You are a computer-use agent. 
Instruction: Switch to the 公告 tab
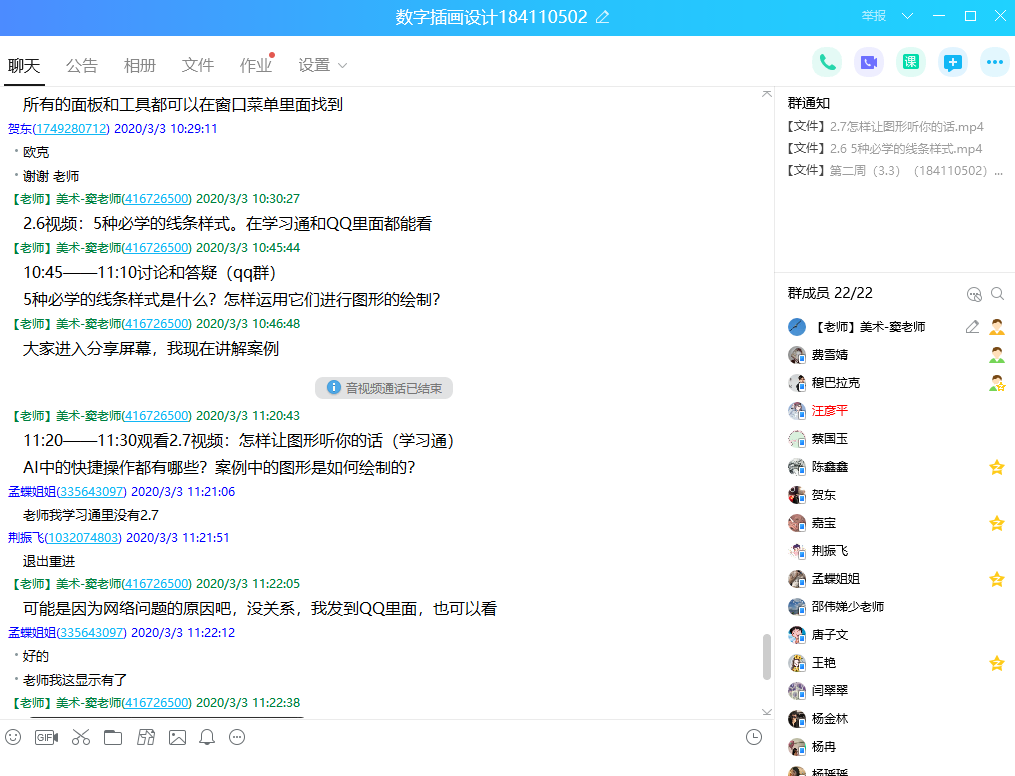point(82,65)
